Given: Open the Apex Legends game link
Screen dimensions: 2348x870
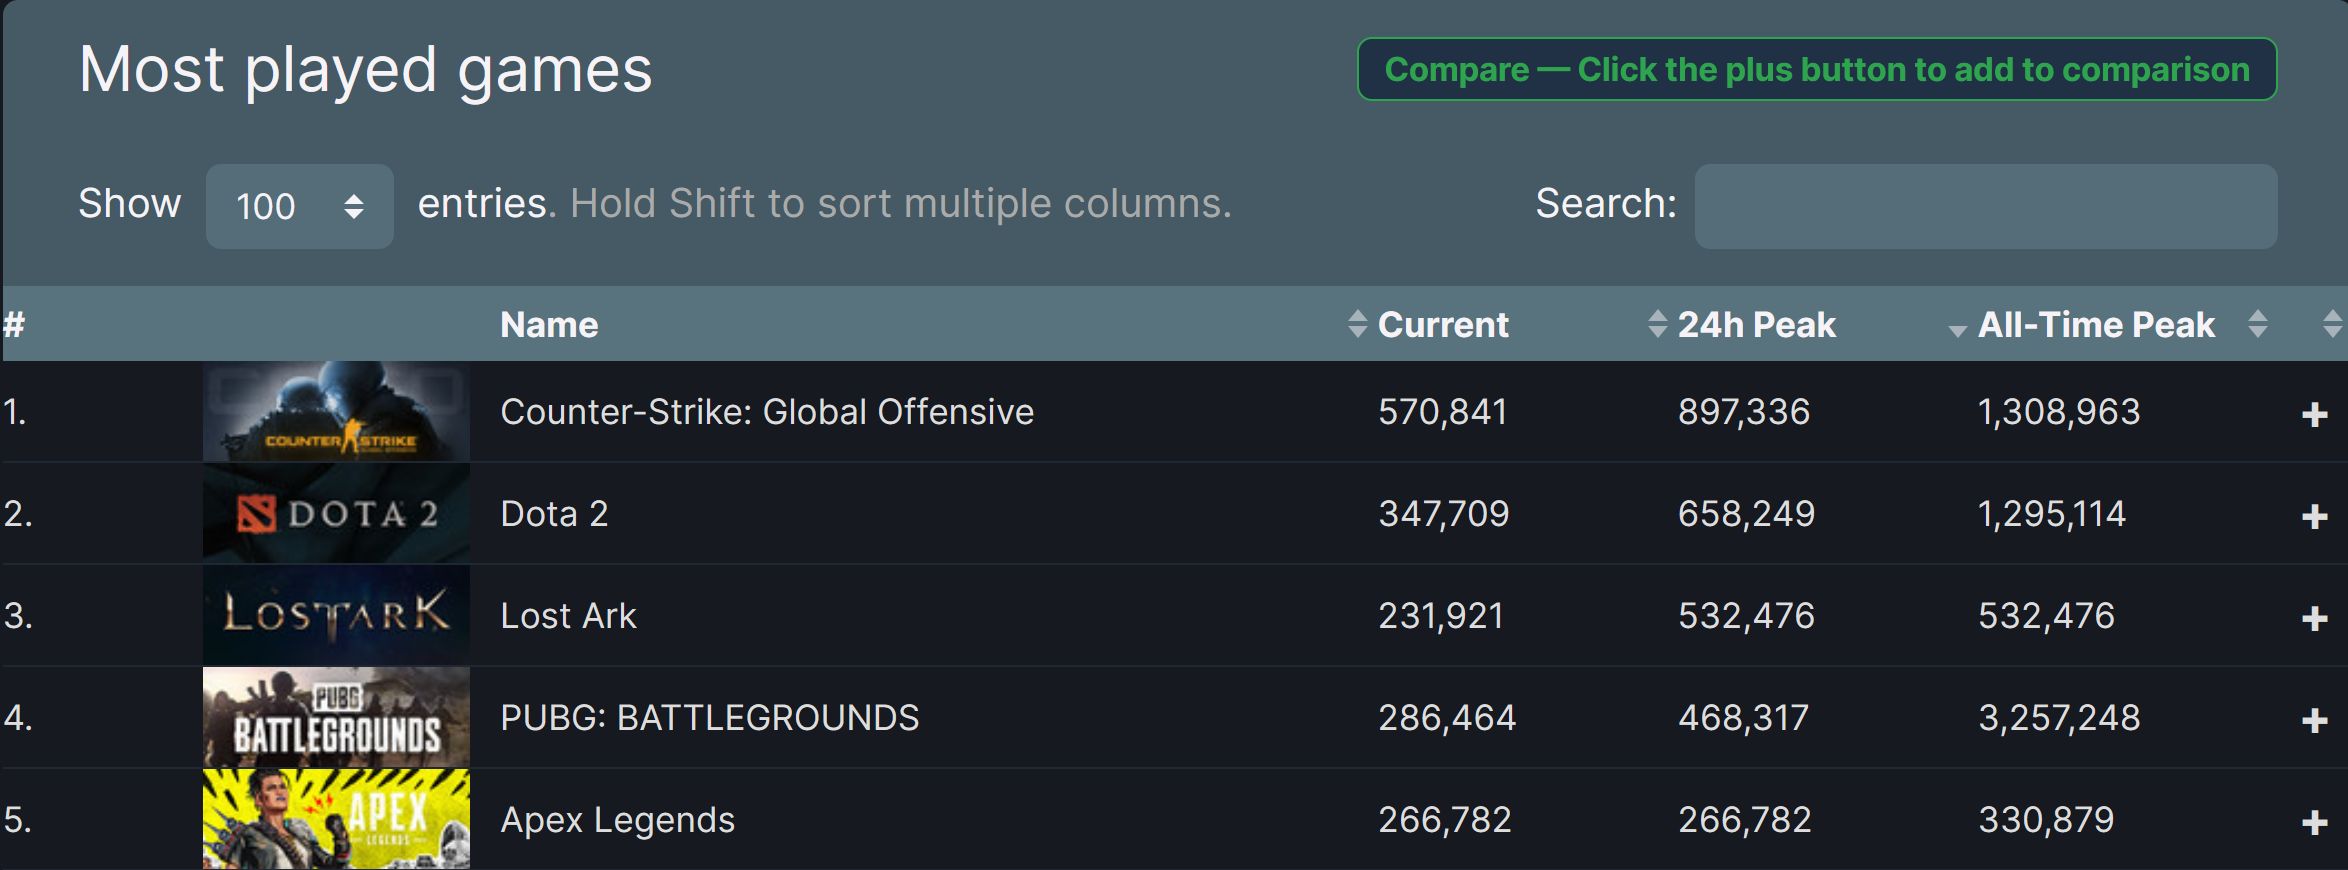Looking at the screenshot, I should (x=617, y=819).
